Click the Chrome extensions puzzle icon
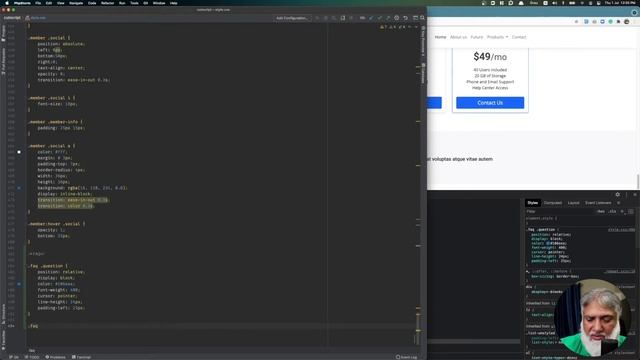The image size is (640, 360). pyautogui.click(x=618, y=22)
